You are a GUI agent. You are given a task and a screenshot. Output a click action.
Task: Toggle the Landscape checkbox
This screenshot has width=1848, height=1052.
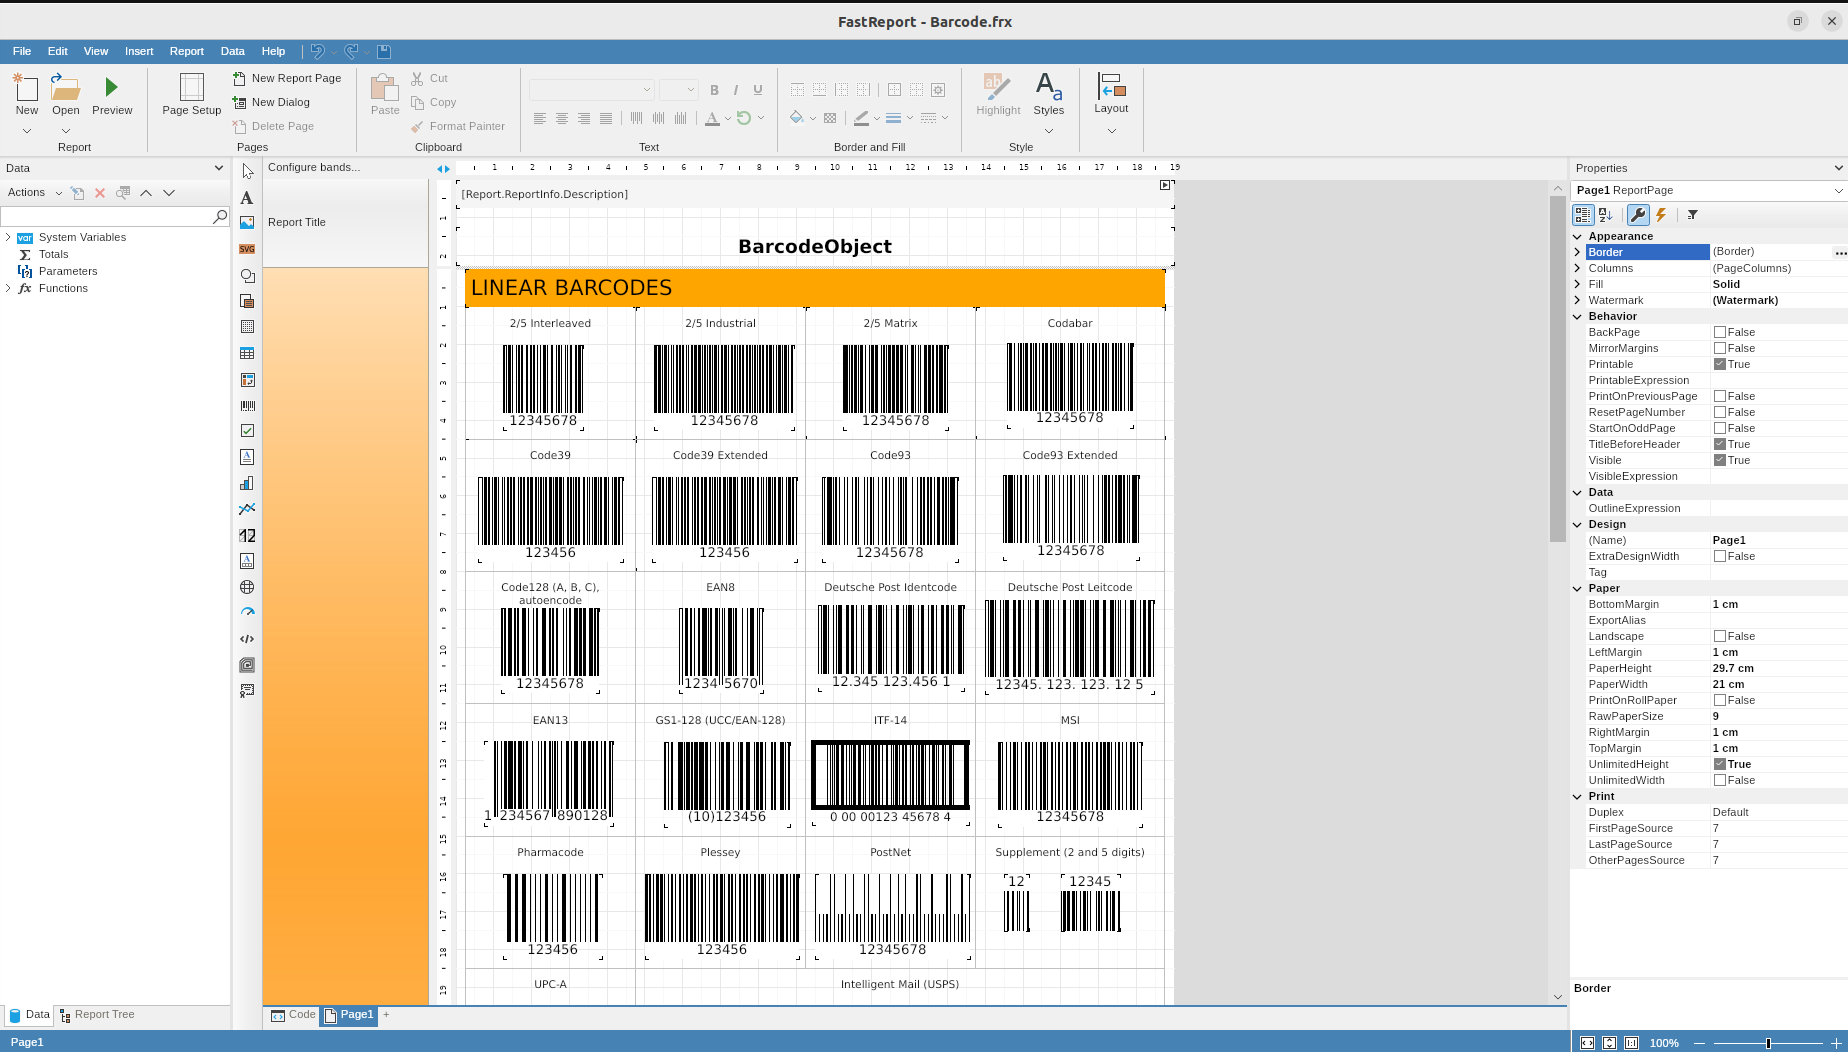[1720, 636]
